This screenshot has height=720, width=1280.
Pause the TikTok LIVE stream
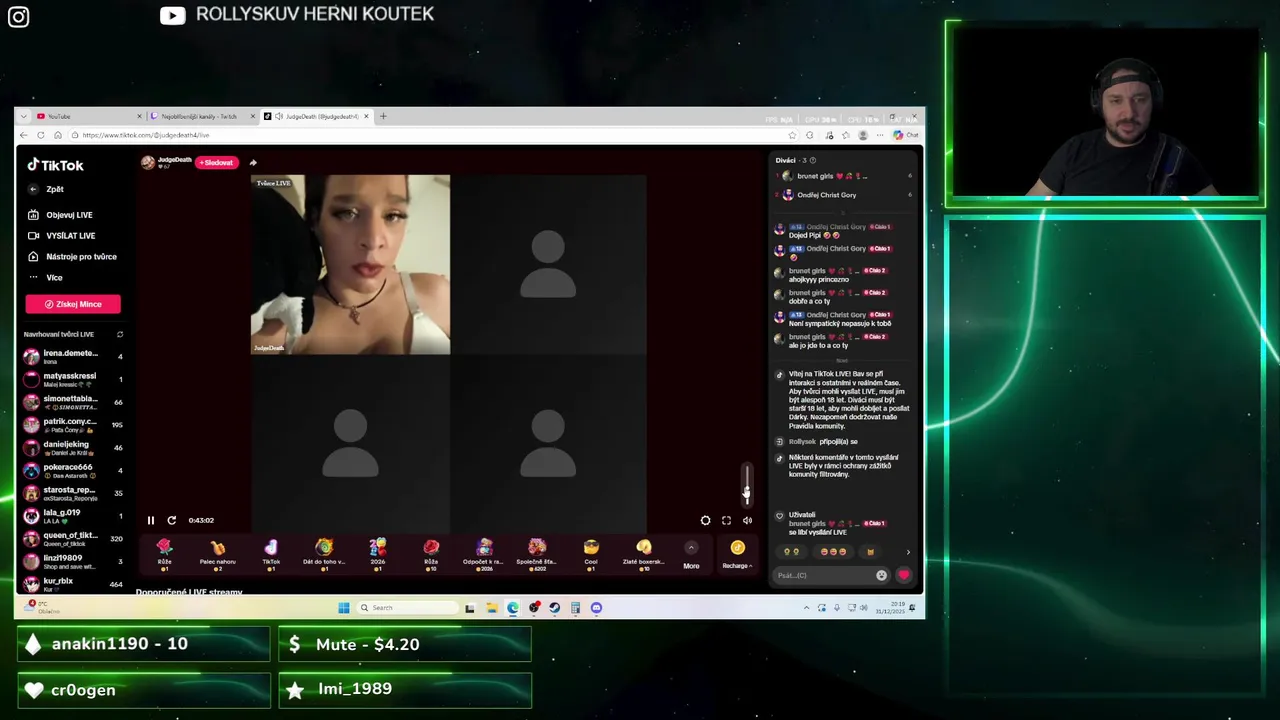pos(151,520)
